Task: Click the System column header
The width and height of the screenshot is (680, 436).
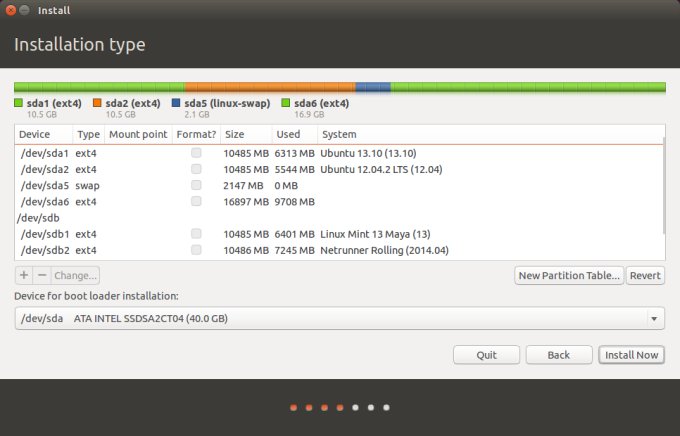Action: [x=490, y=134]
